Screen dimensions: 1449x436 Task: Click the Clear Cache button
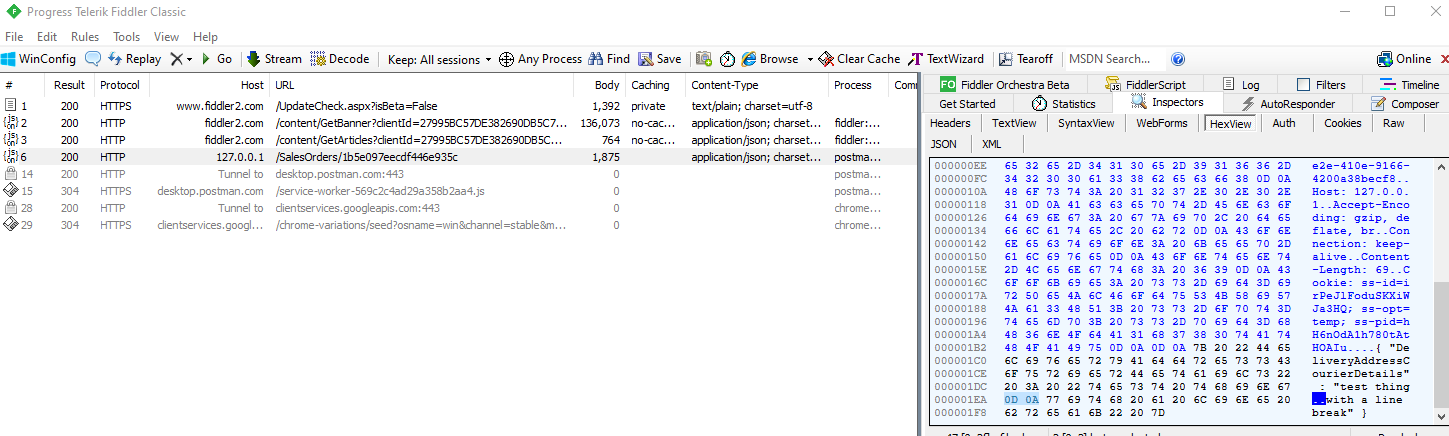click(x=859, y=59)
